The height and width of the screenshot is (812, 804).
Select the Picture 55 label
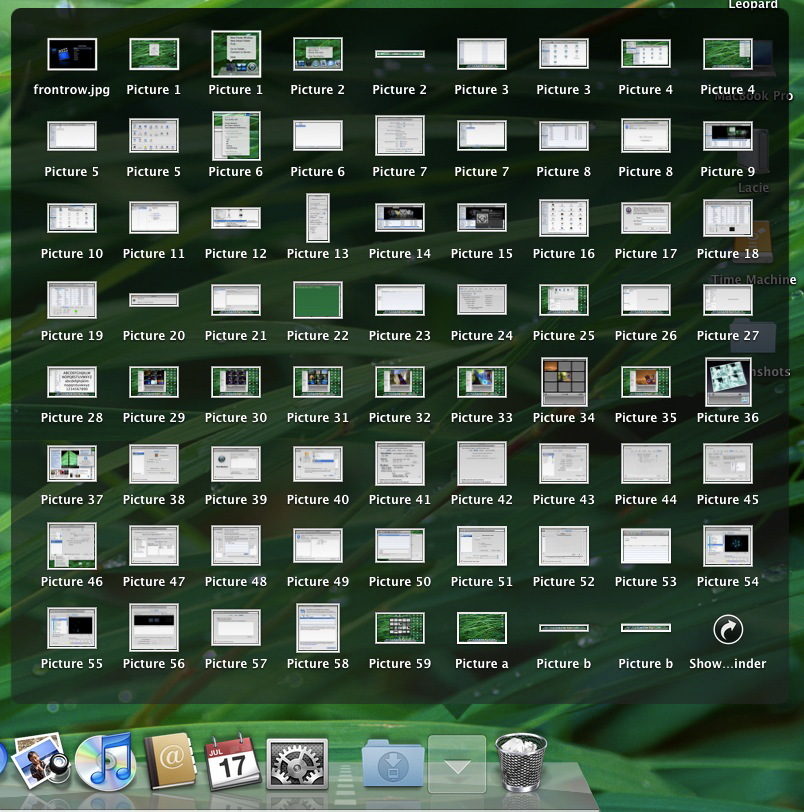coord(72,663)
